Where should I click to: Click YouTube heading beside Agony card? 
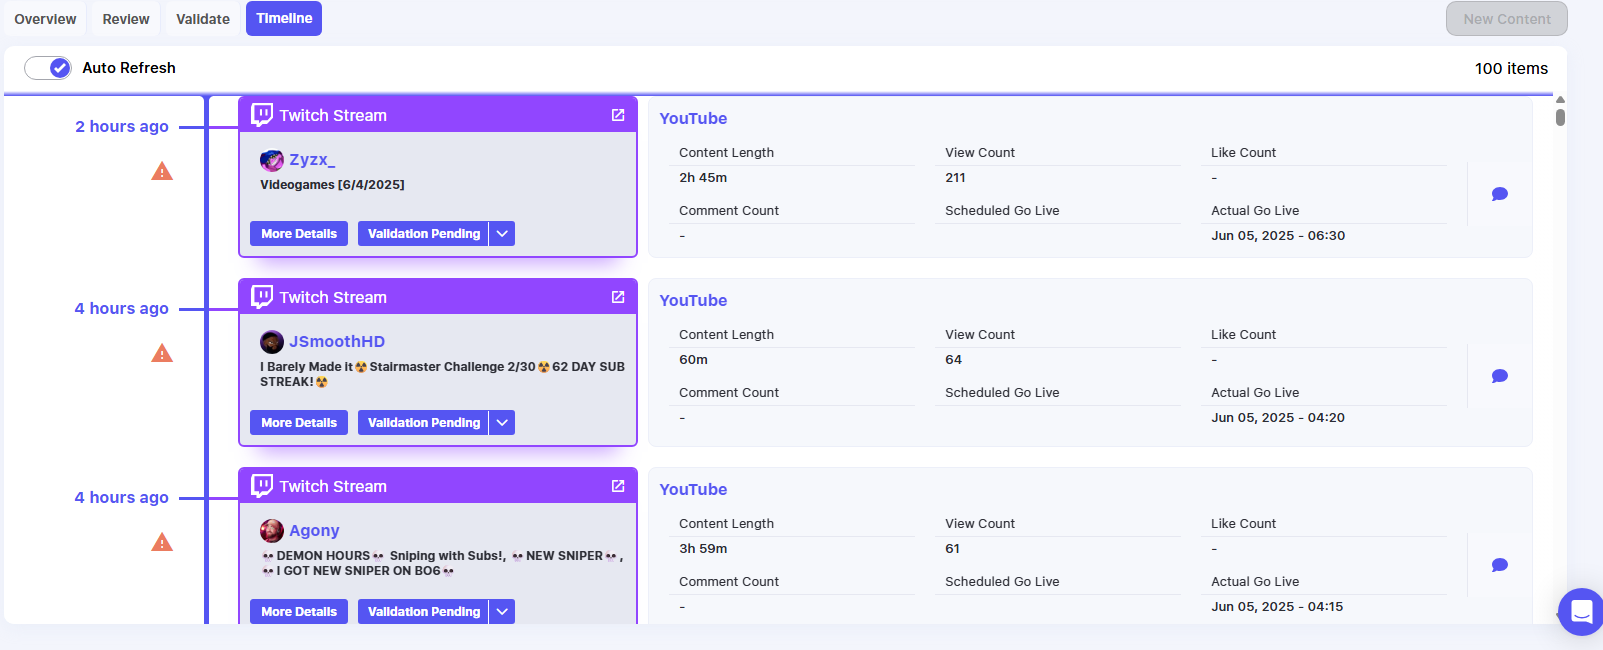693,489
